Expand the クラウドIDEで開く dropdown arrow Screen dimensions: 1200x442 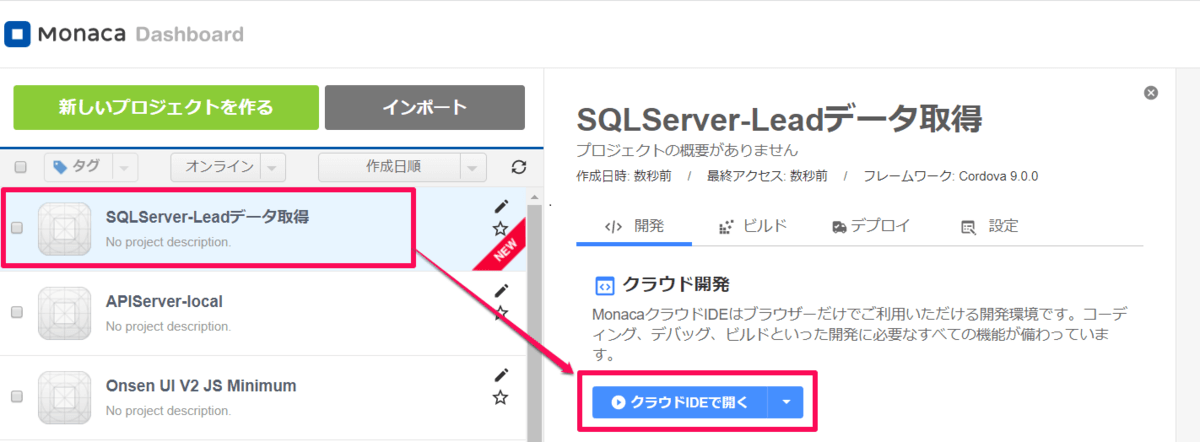[x=786, y=402]
